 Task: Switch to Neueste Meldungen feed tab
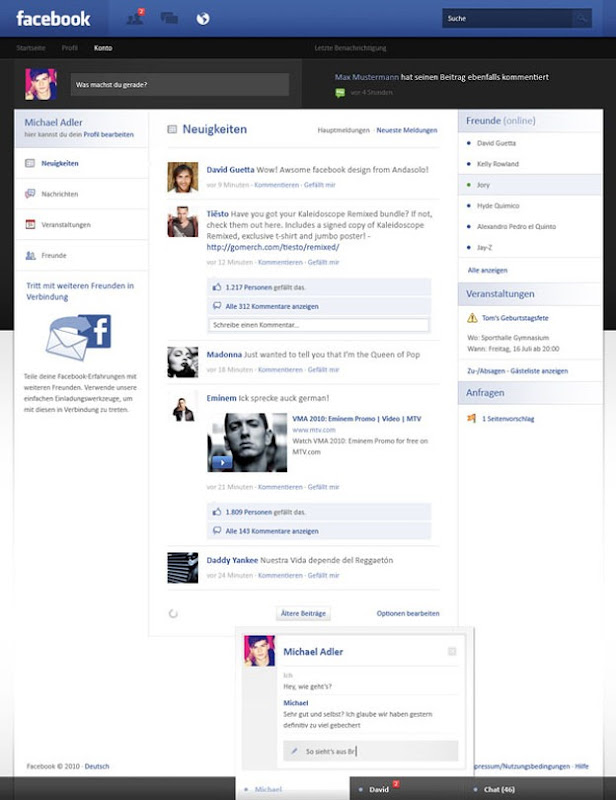[407, 130]
